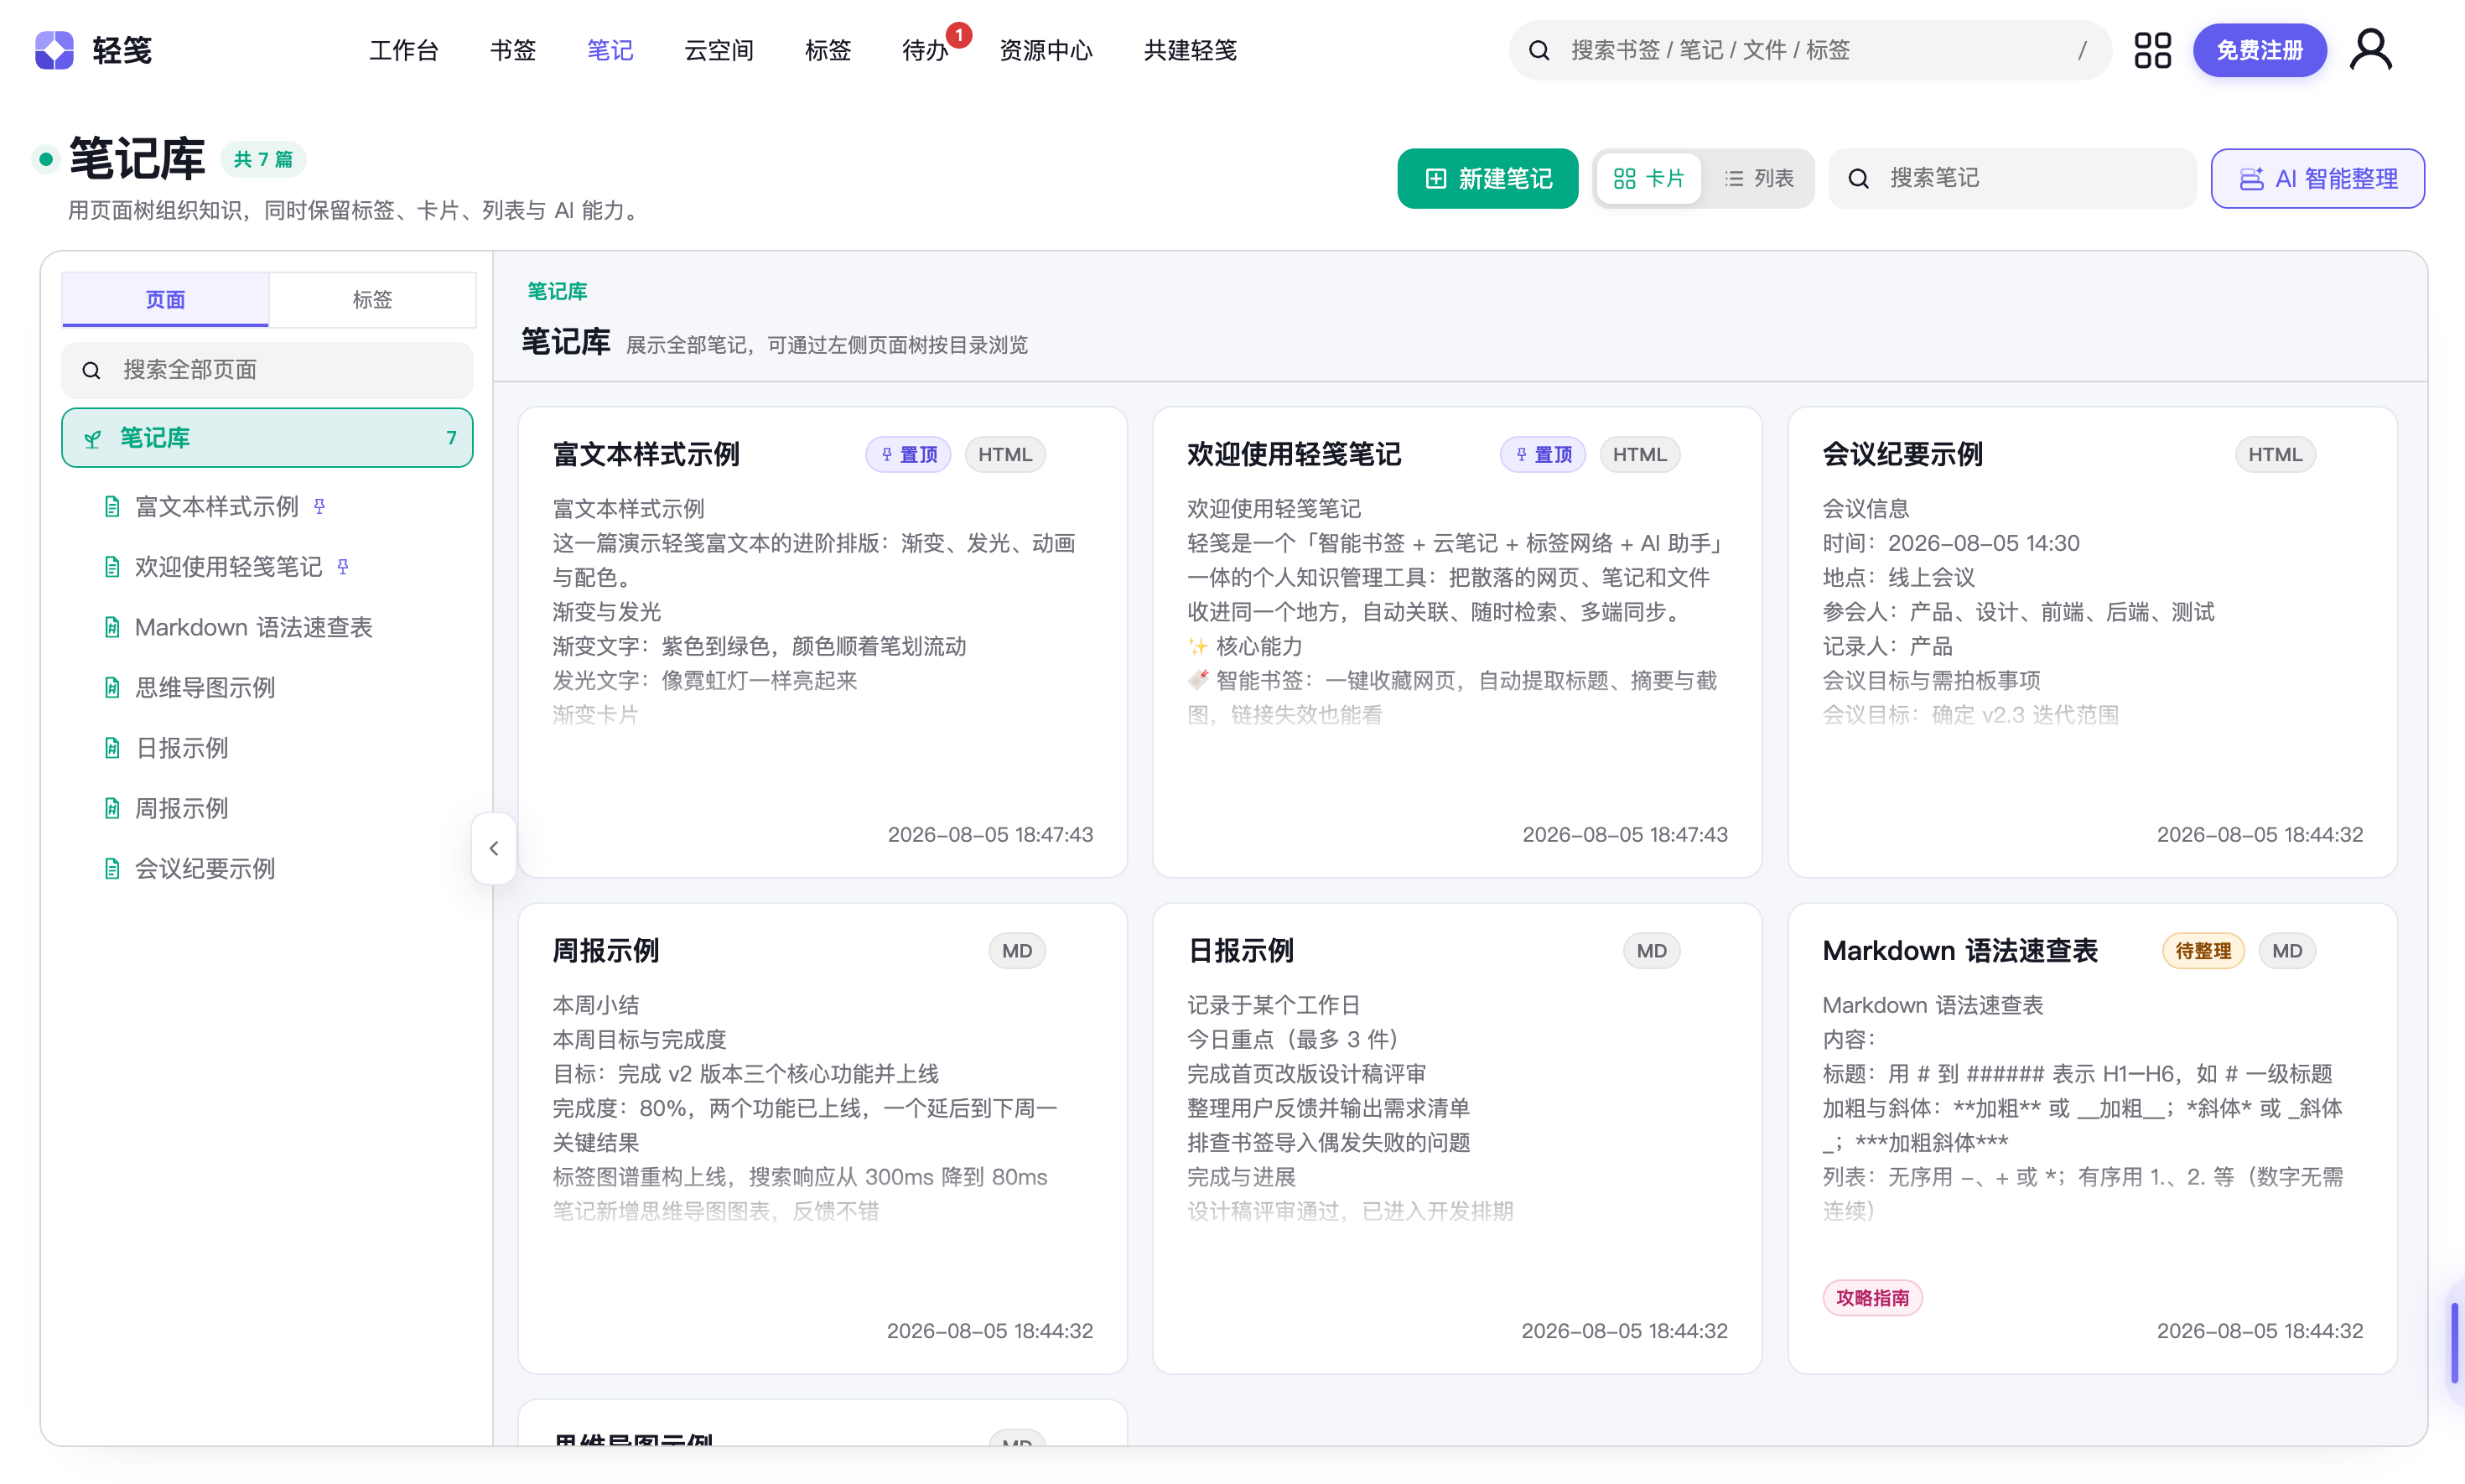
Task: Open 思维导图示例 in the page tree
Action: (205, 687)
